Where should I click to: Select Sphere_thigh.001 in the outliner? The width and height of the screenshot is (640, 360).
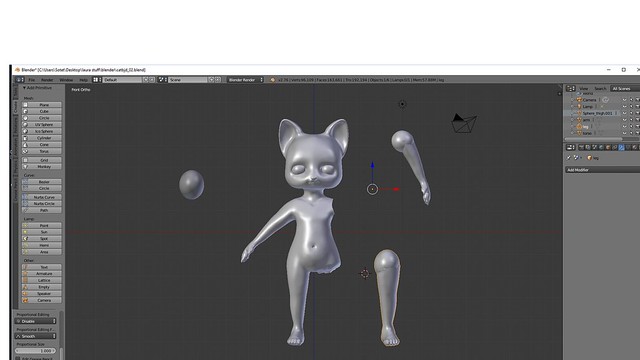597,113
